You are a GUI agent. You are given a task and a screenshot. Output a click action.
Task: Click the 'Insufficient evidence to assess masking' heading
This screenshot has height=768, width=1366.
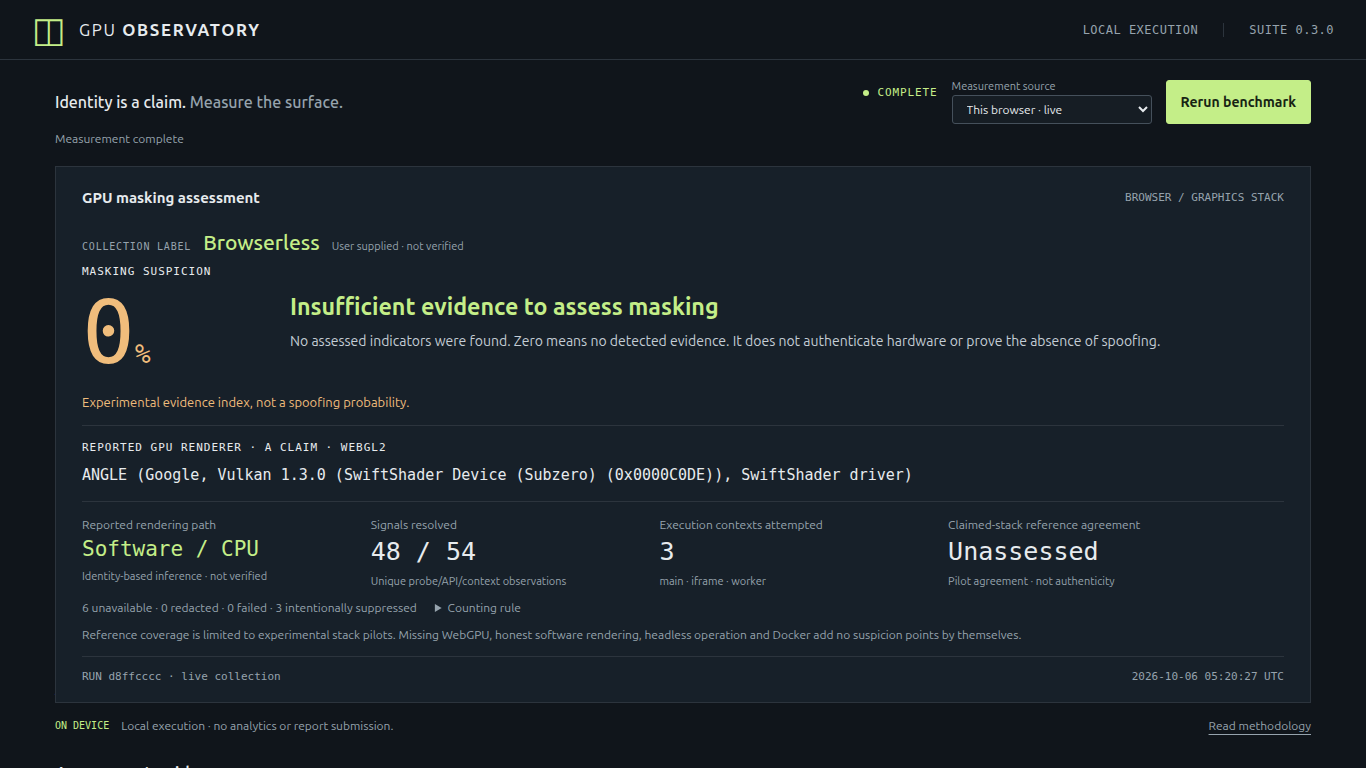pos(504,306)
